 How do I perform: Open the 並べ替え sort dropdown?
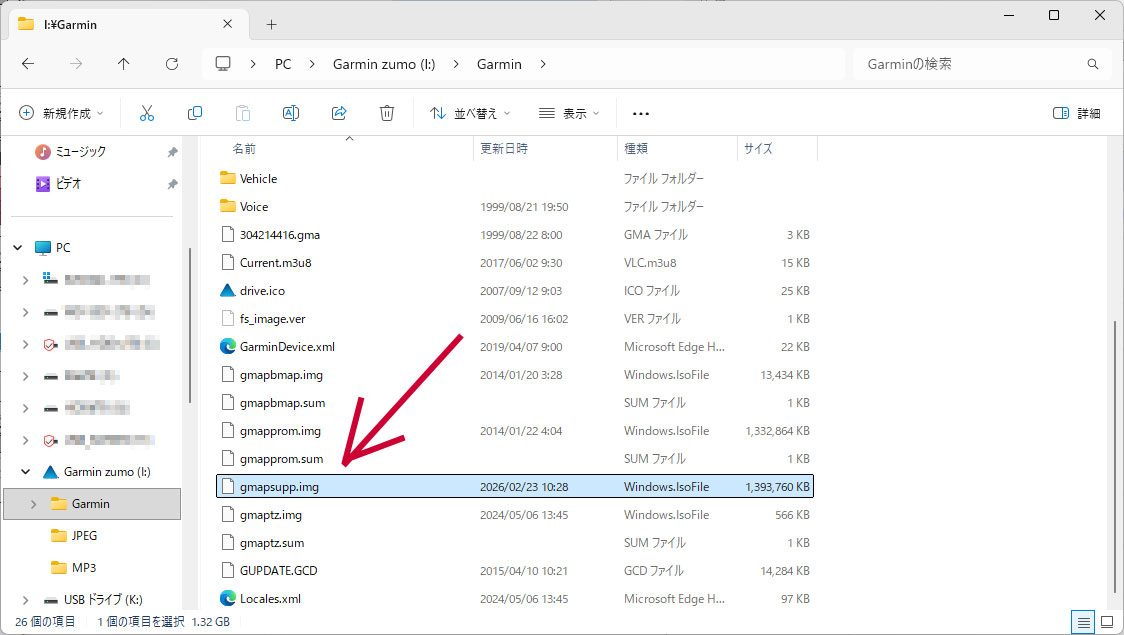click(470, 113)
